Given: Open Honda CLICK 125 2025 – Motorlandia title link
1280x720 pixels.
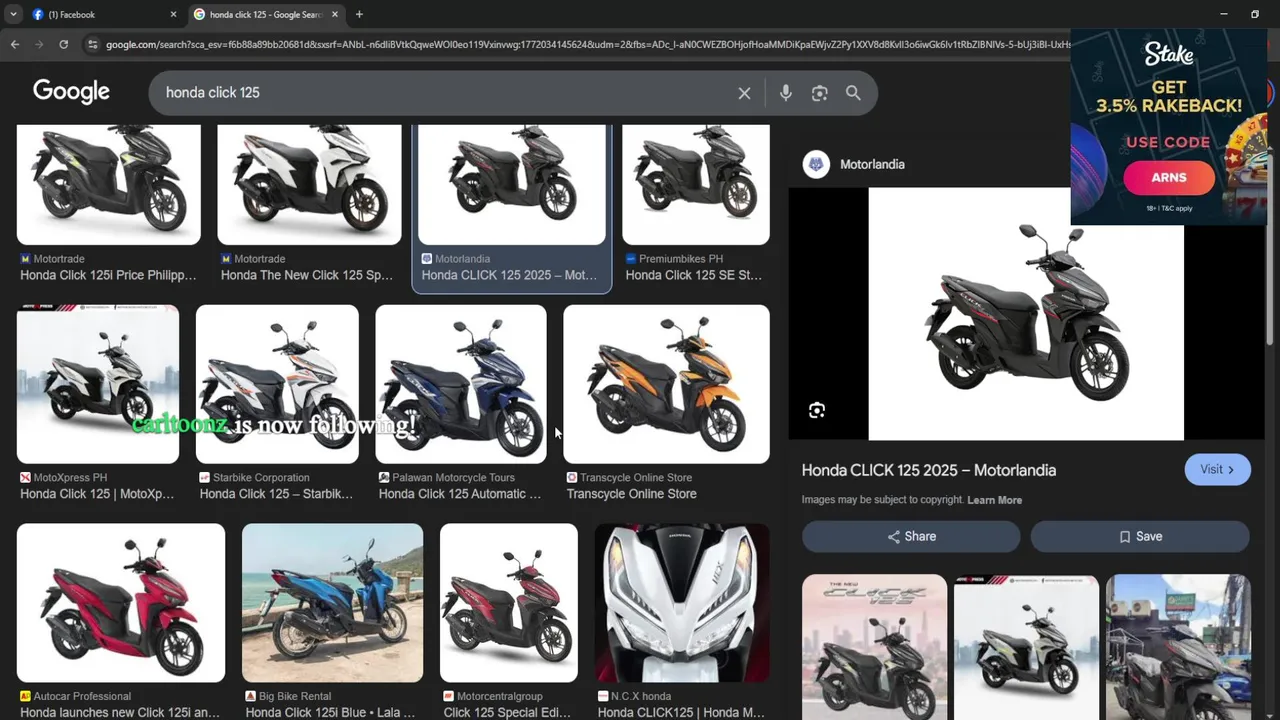Looking at the screenshot, I should tap(929, 470).
